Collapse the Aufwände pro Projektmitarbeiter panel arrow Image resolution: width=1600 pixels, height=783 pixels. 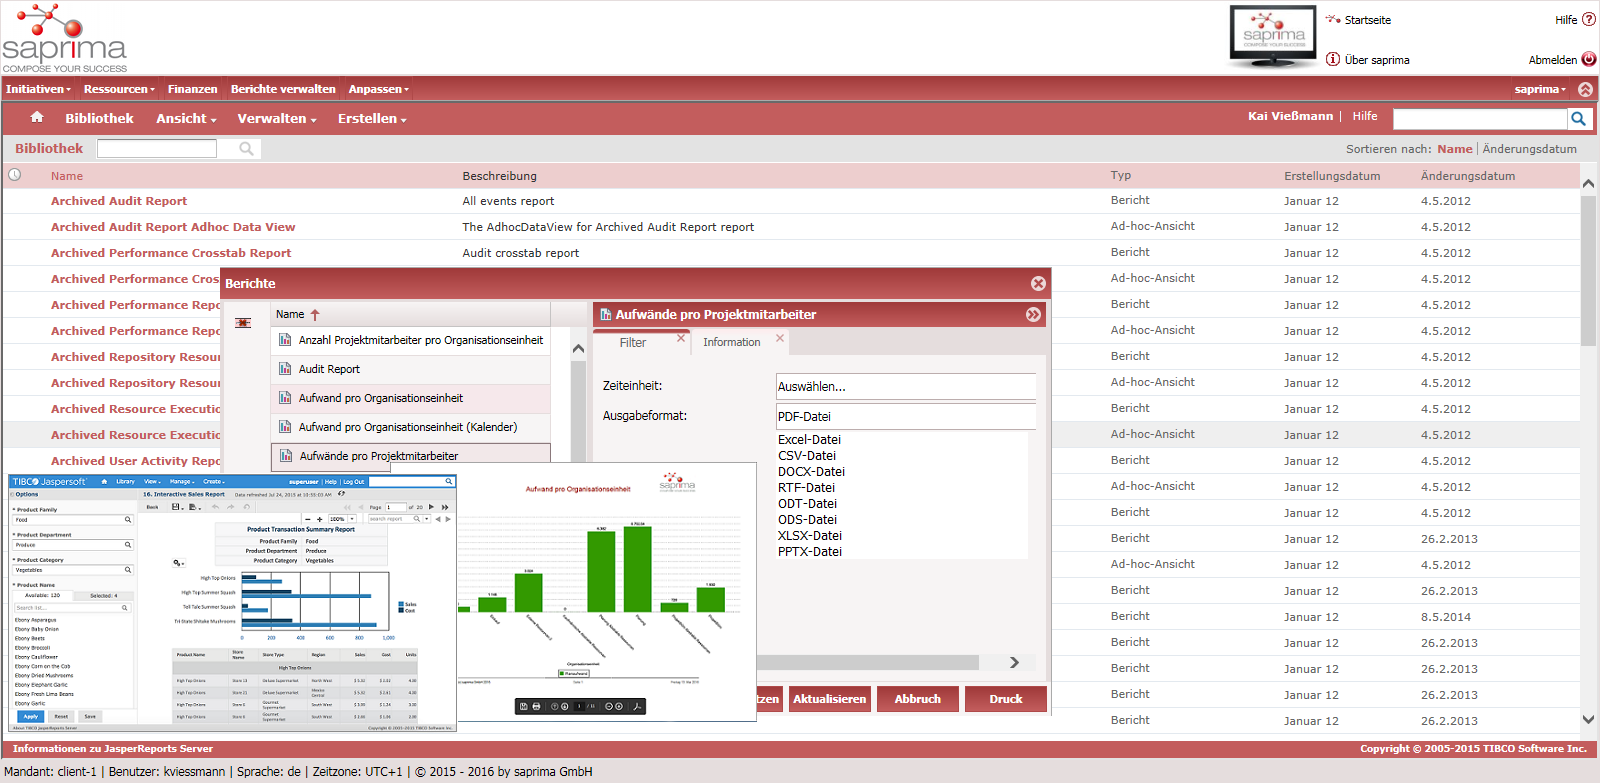coord(1033,314)
